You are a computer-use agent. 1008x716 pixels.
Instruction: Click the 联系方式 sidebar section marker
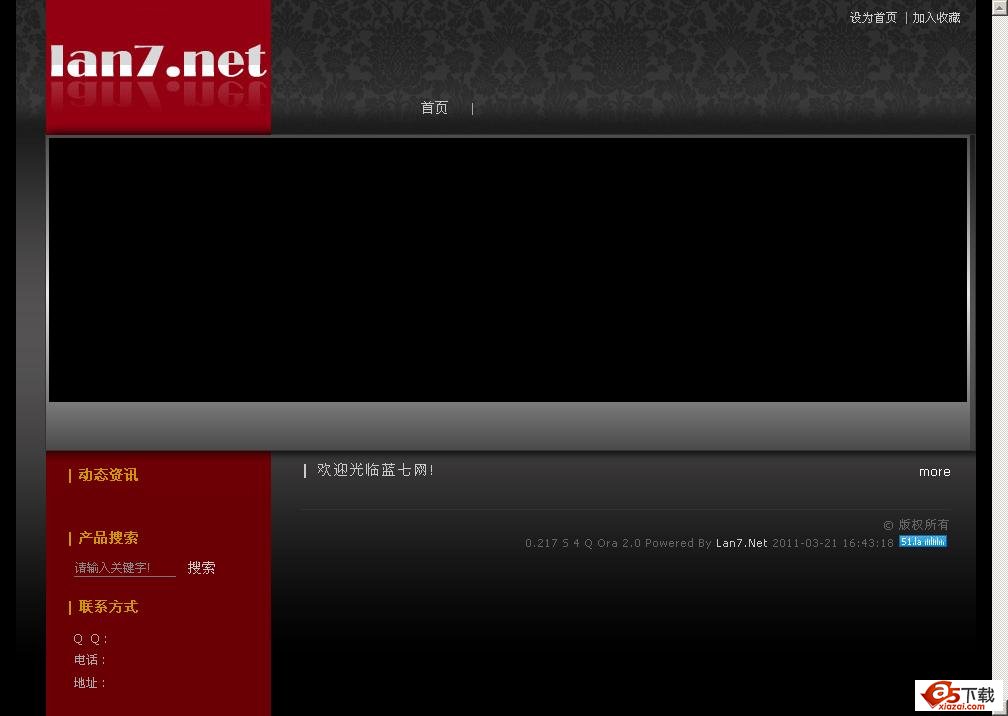108,607
